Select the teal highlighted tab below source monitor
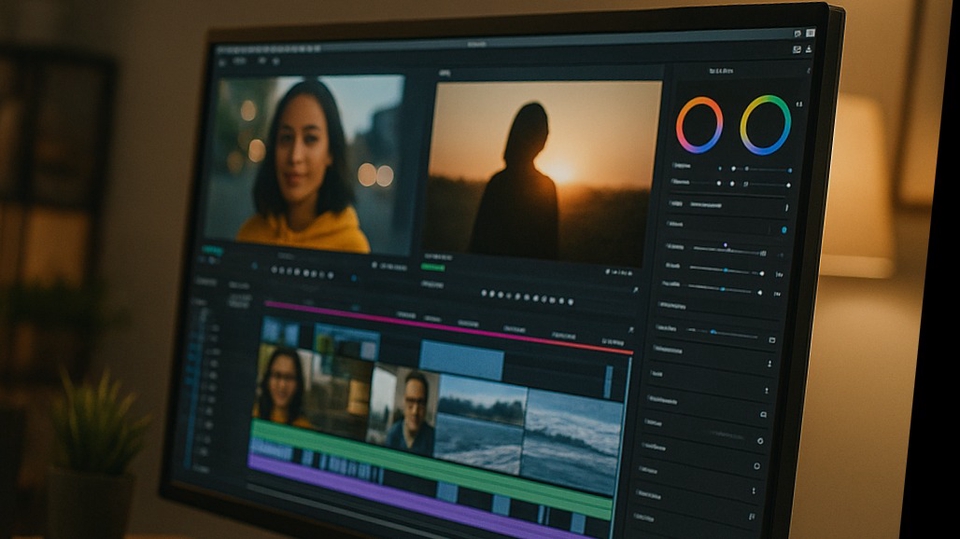 (212, 250)
